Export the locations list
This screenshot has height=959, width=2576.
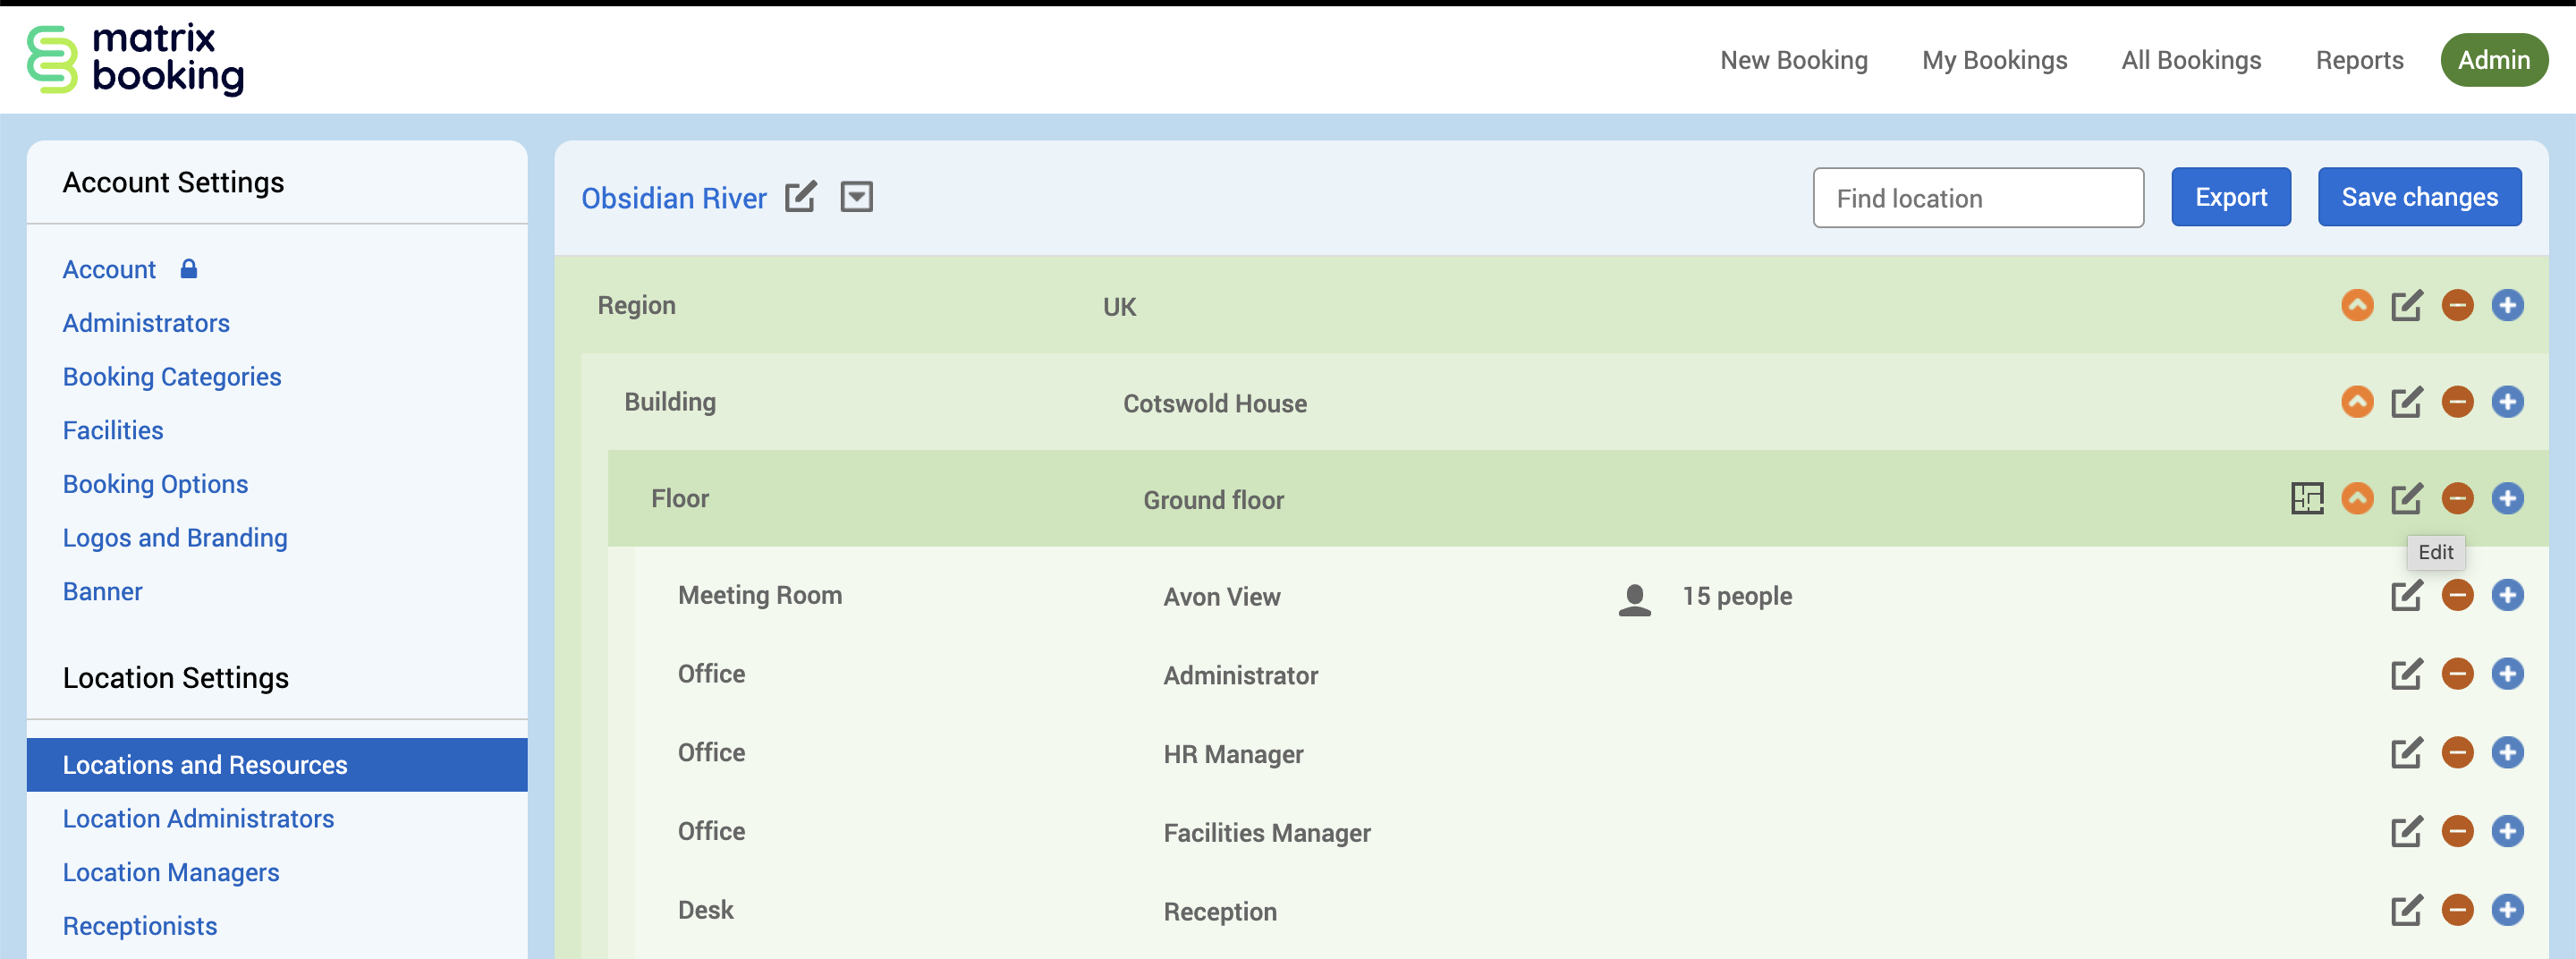coord(2230,197)
